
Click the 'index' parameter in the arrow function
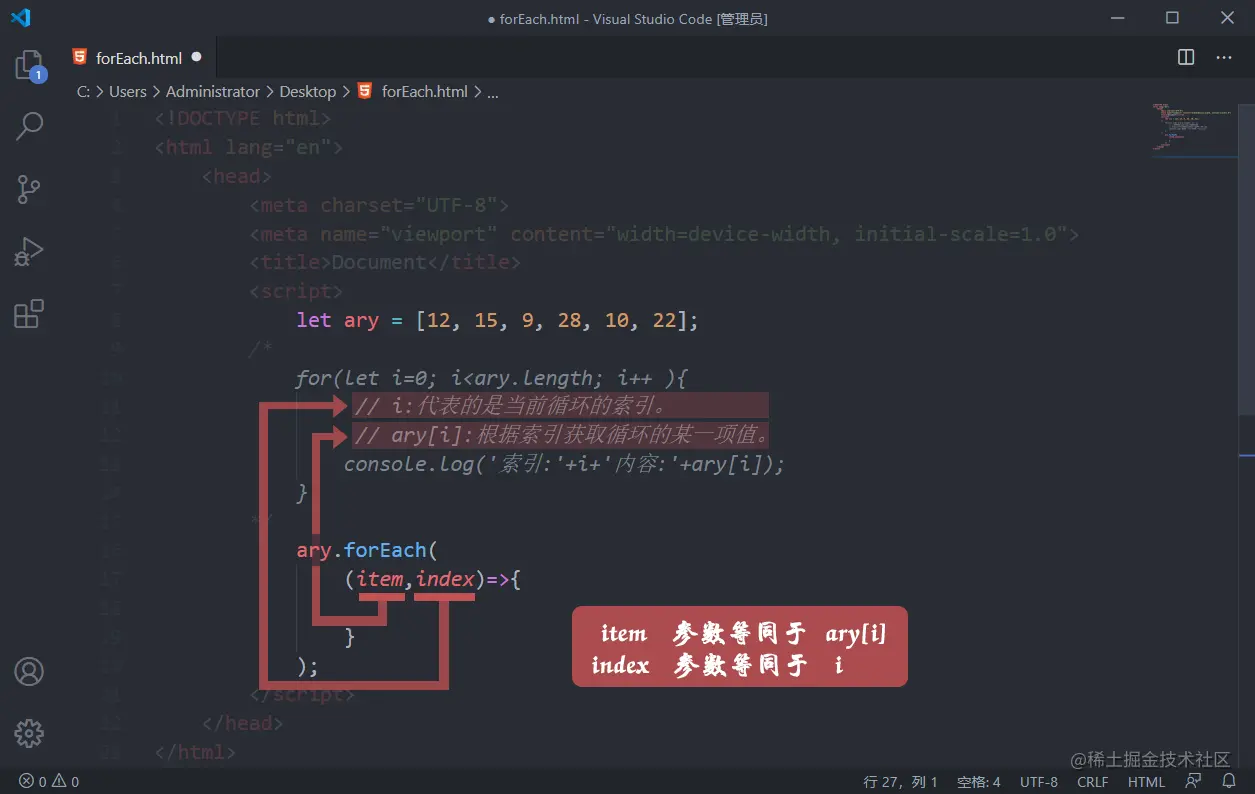445,579
